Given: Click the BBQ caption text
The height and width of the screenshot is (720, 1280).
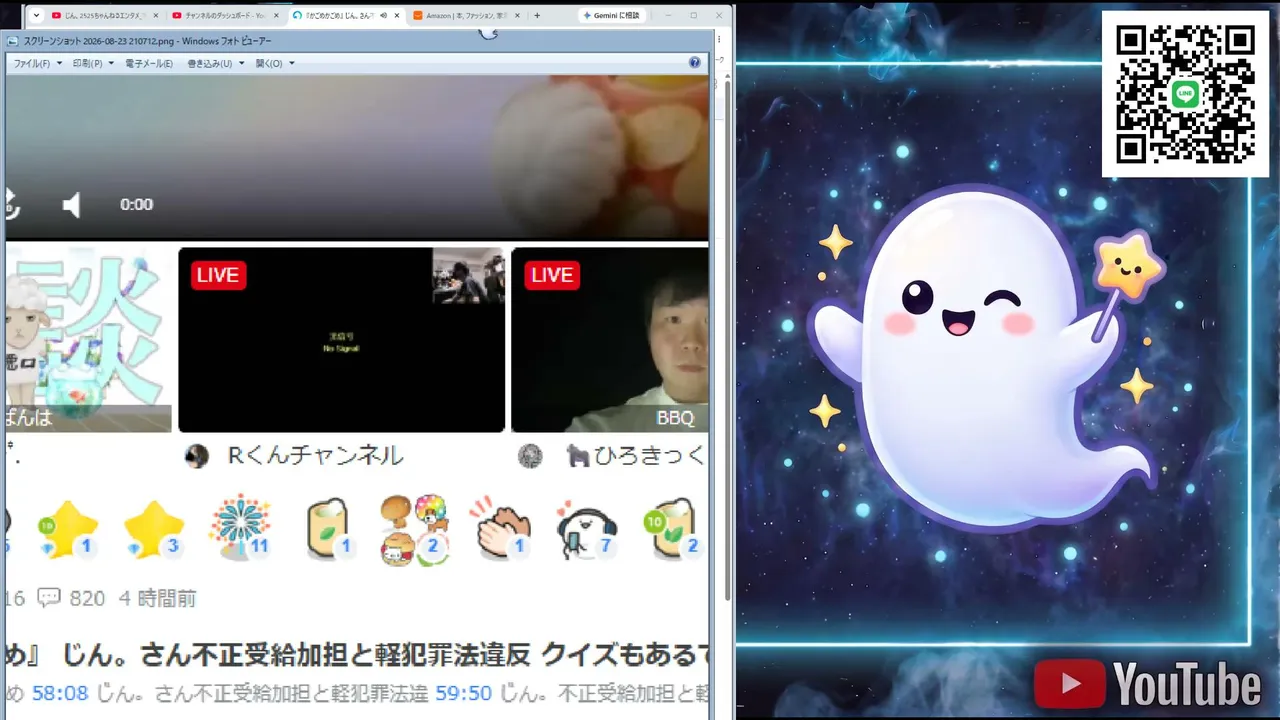Looking at the screenshot, I should (675, 418).
